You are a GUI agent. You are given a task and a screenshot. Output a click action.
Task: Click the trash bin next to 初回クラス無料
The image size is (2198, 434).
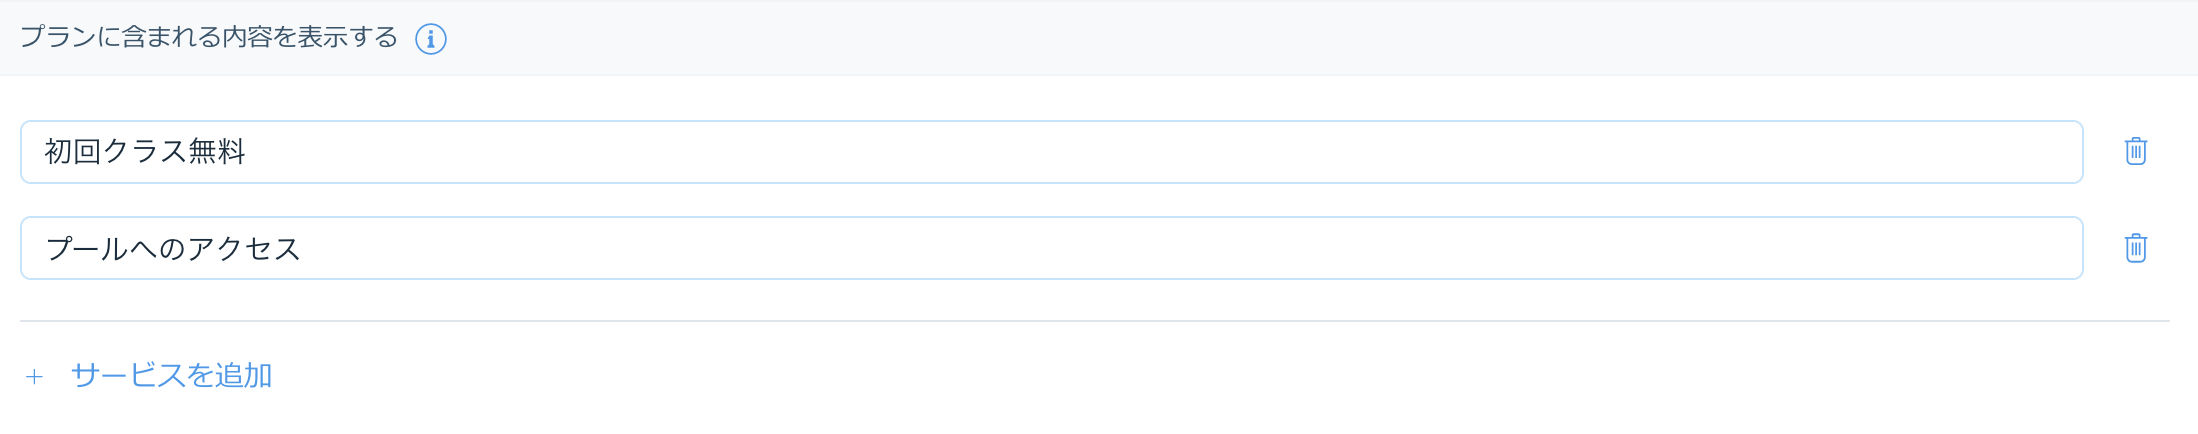tap(2135, 151)
